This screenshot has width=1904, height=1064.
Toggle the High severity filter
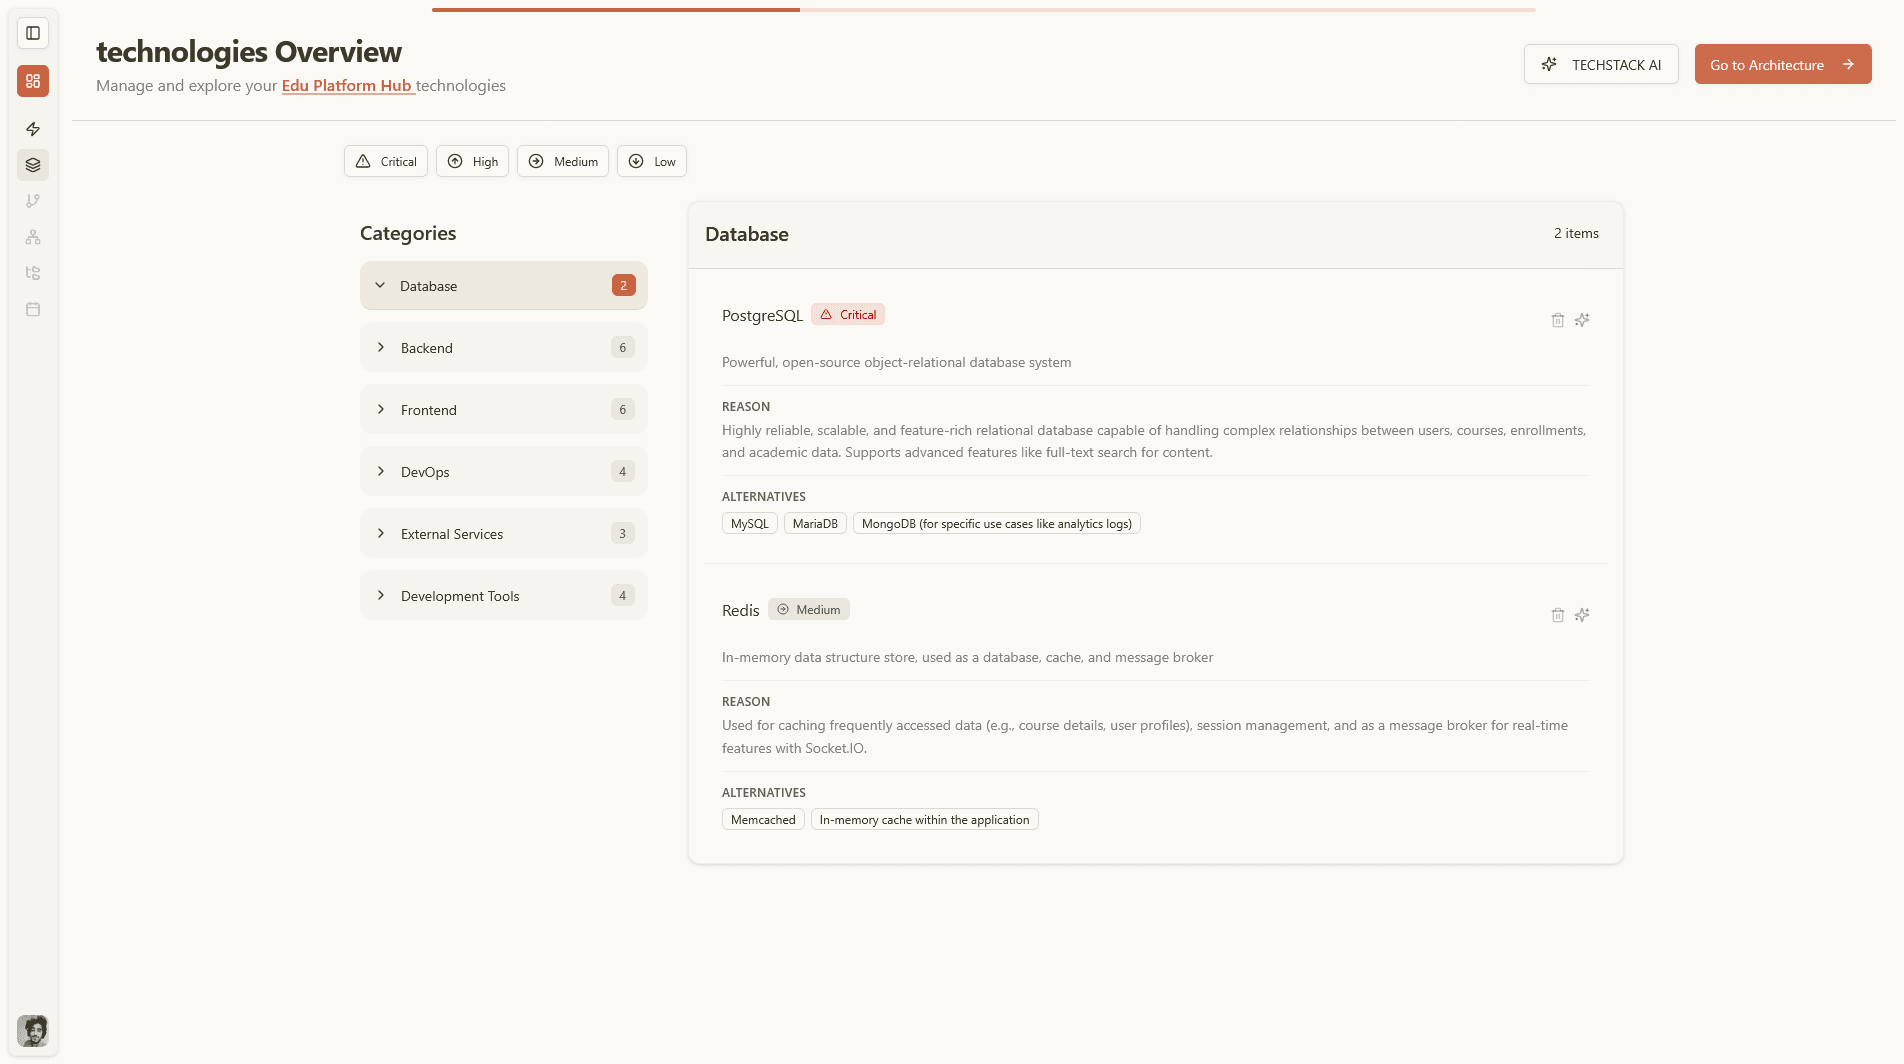click(x=472, y=161)
